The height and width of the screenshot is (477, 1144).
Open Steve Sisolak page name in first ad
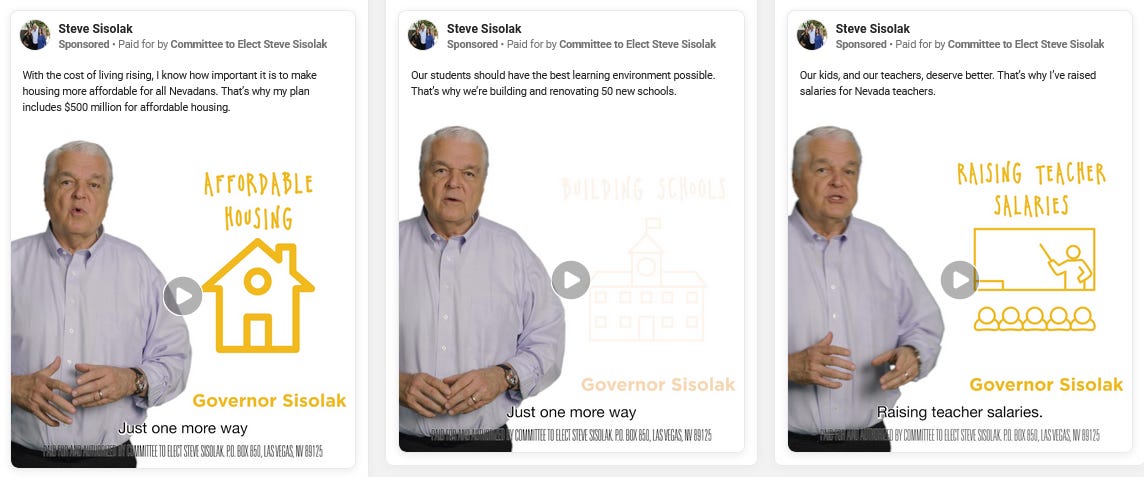96,29
